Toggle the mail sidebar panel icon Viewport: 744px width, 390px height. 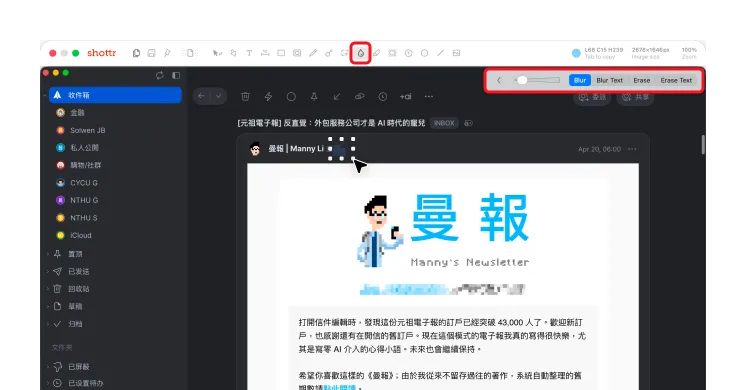point(176,75)
